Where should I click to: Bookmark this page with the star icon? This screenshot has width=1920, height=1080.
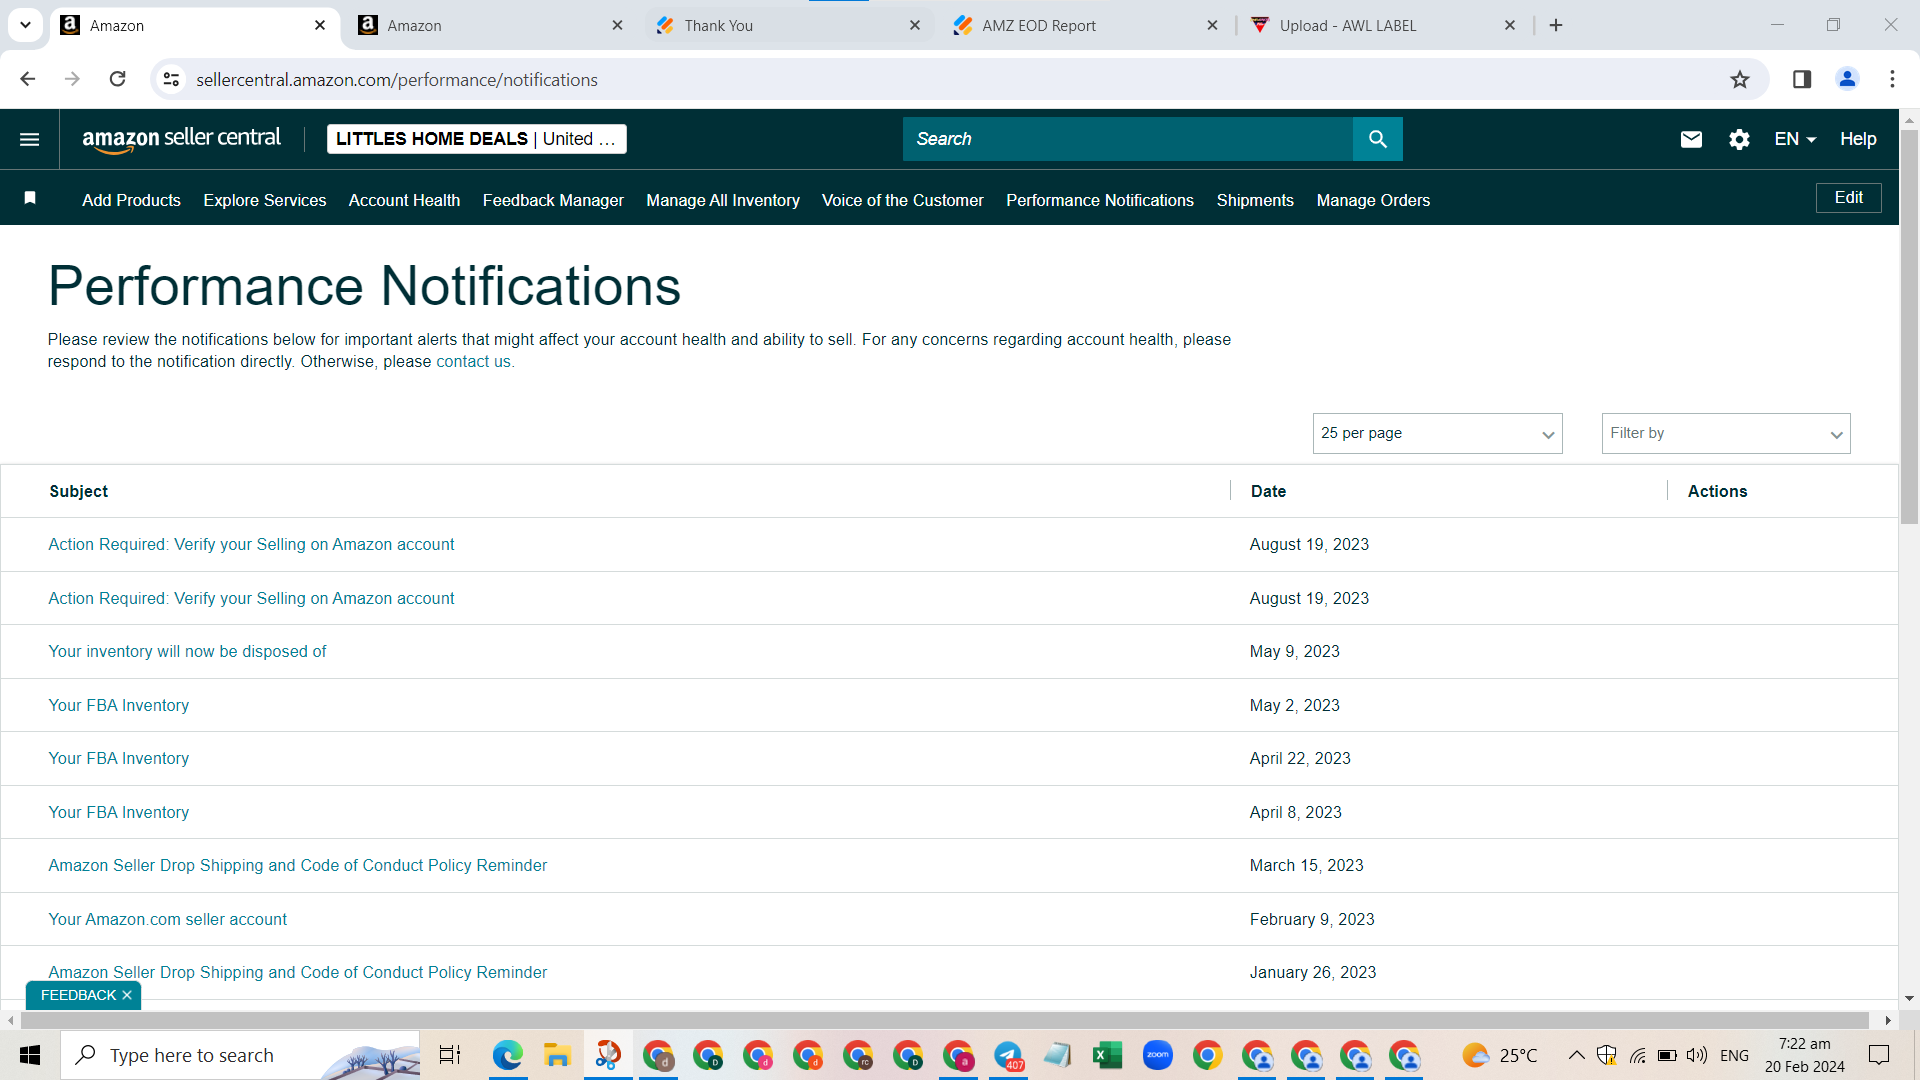pos(1740,80)
